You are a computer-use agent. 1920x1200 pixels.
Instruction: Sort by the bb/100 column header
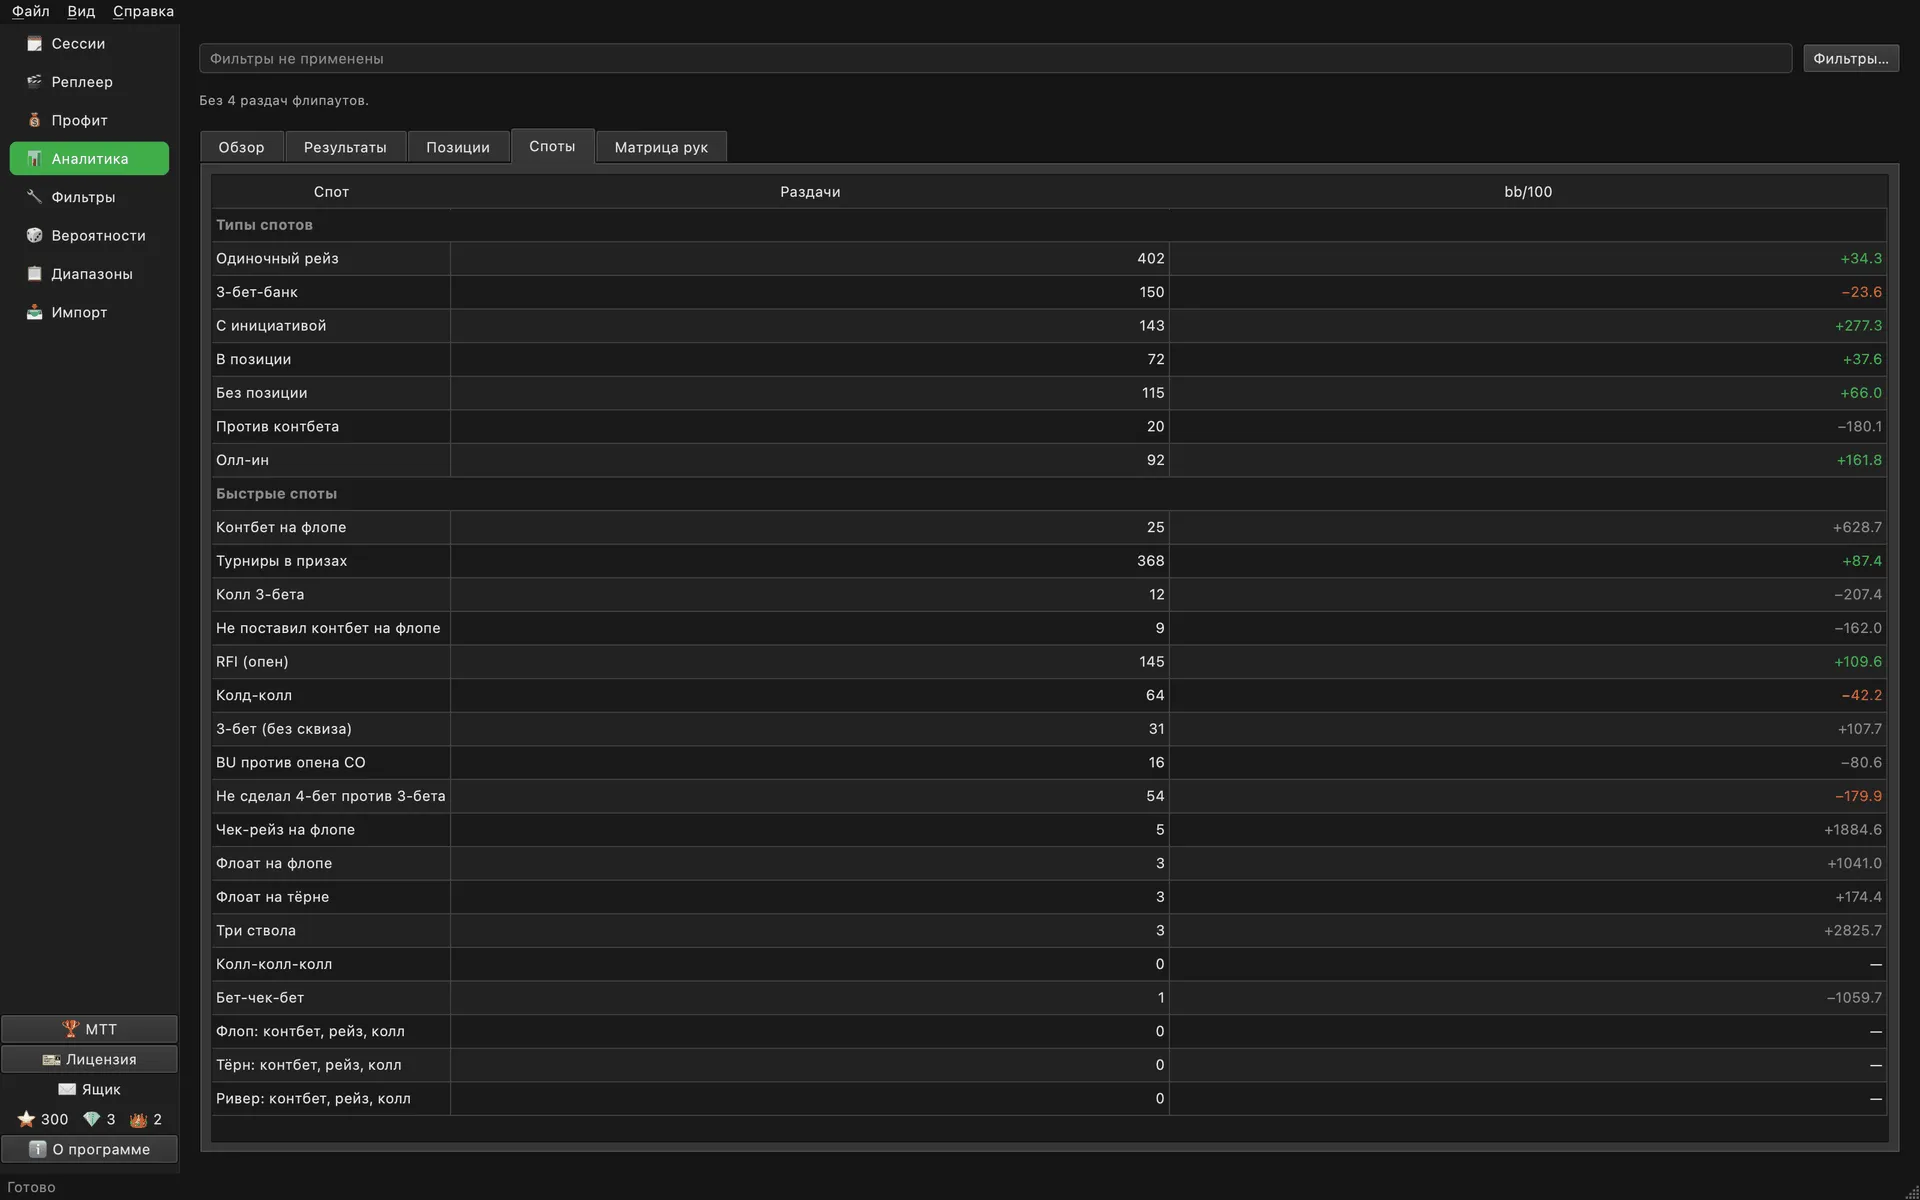click(1528, 192)
